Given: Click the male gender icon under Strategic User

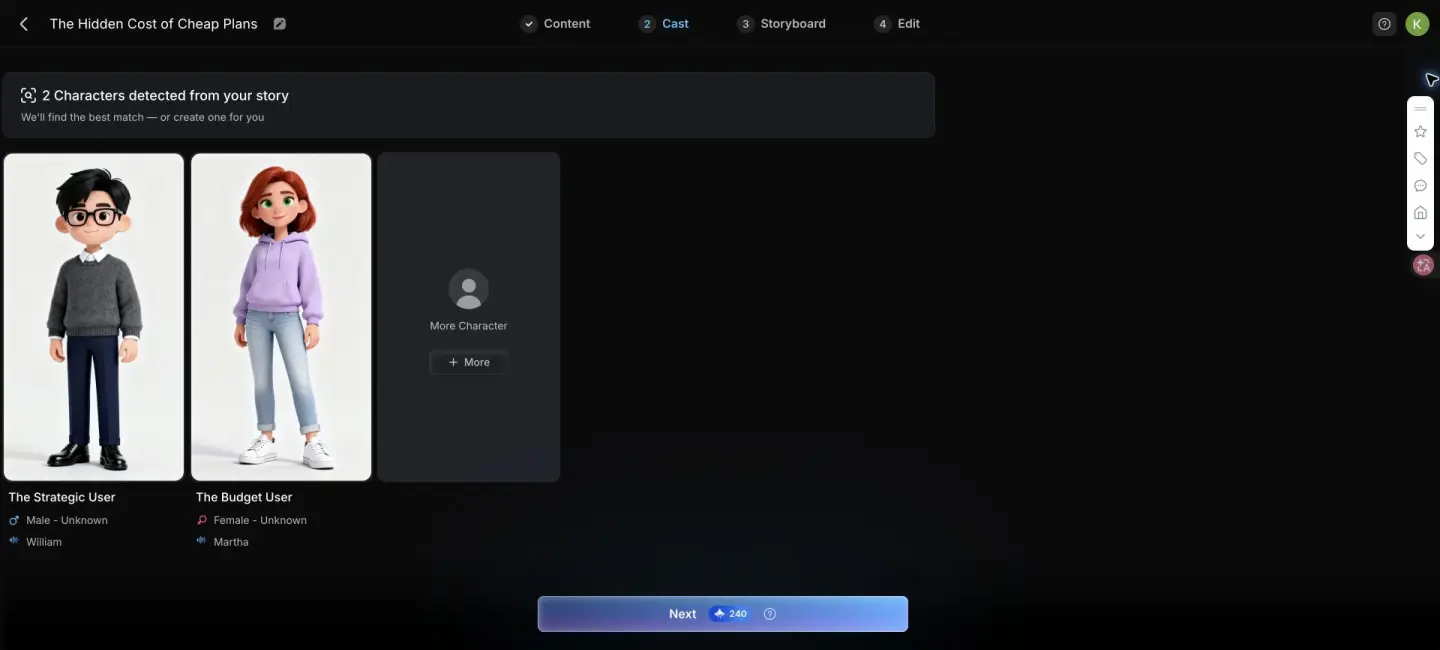Looking at the screenshot, I should [14, 520].
